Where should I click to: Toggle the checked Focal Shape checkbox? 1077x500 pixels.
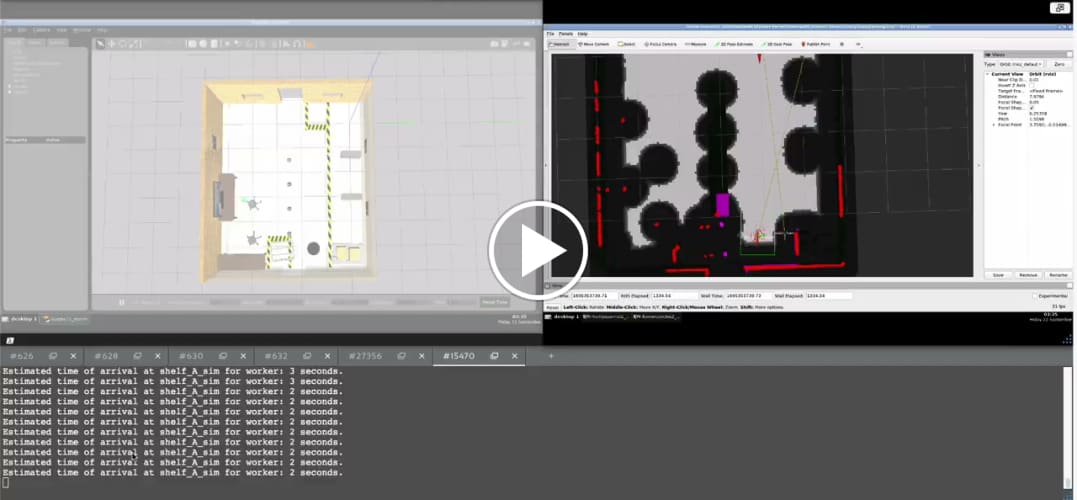[x=1032, y=108]
